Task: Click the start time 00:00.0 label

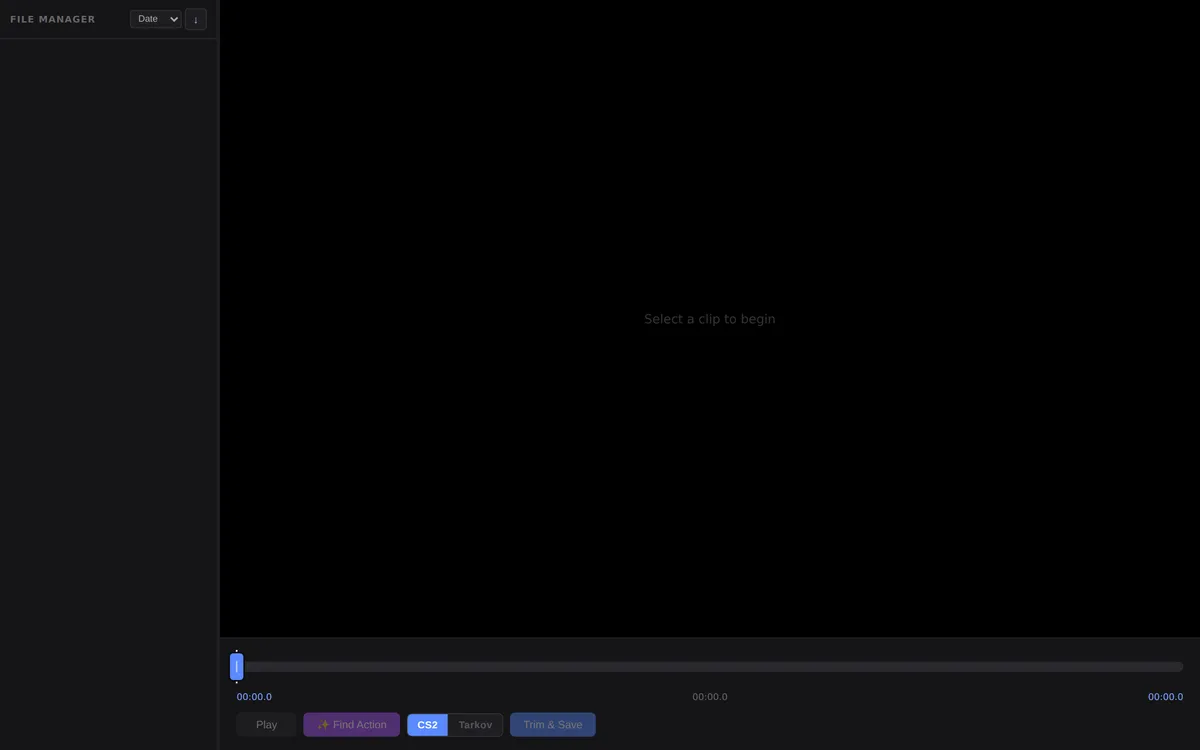Action: coord(254,697)
